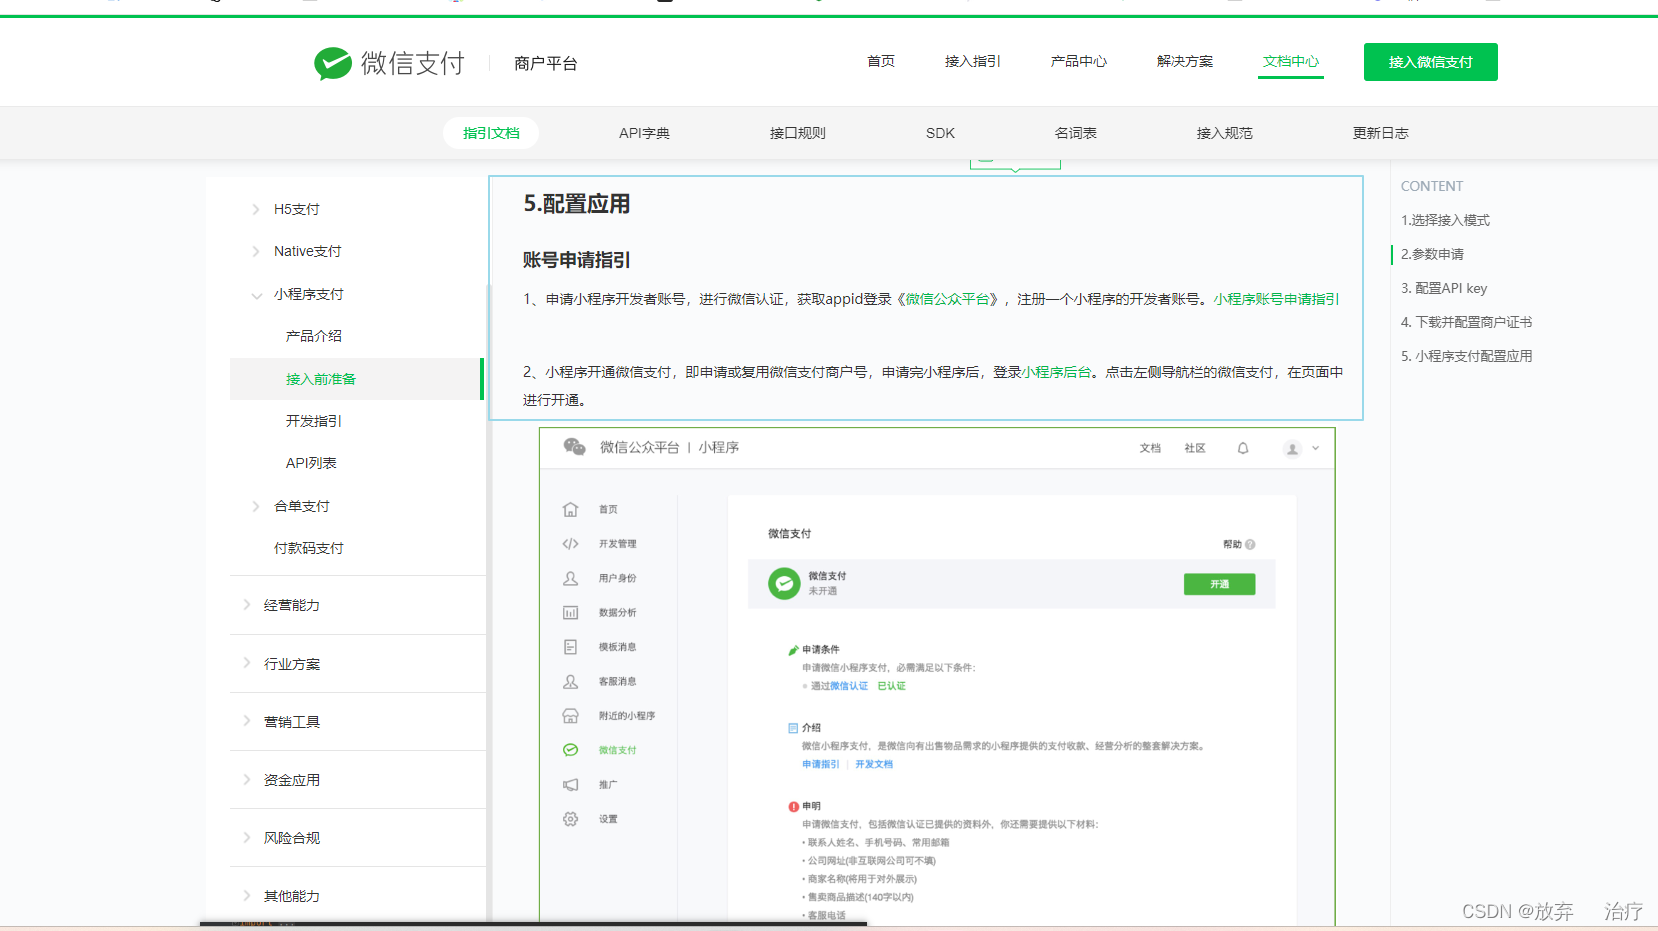Open the 文档中心 navigation item
The image size is (1658, 931).
1291,61
